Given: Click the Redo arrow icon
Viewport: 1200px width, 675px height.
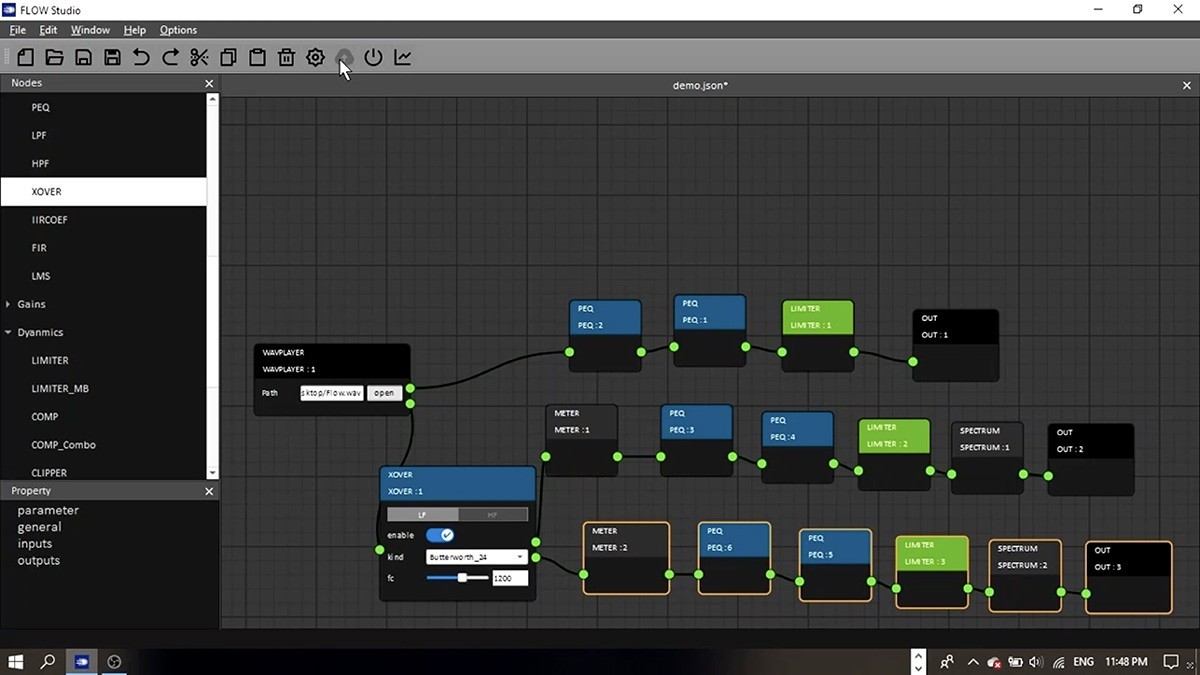Looking at the screenshot, I should (170, 57).
